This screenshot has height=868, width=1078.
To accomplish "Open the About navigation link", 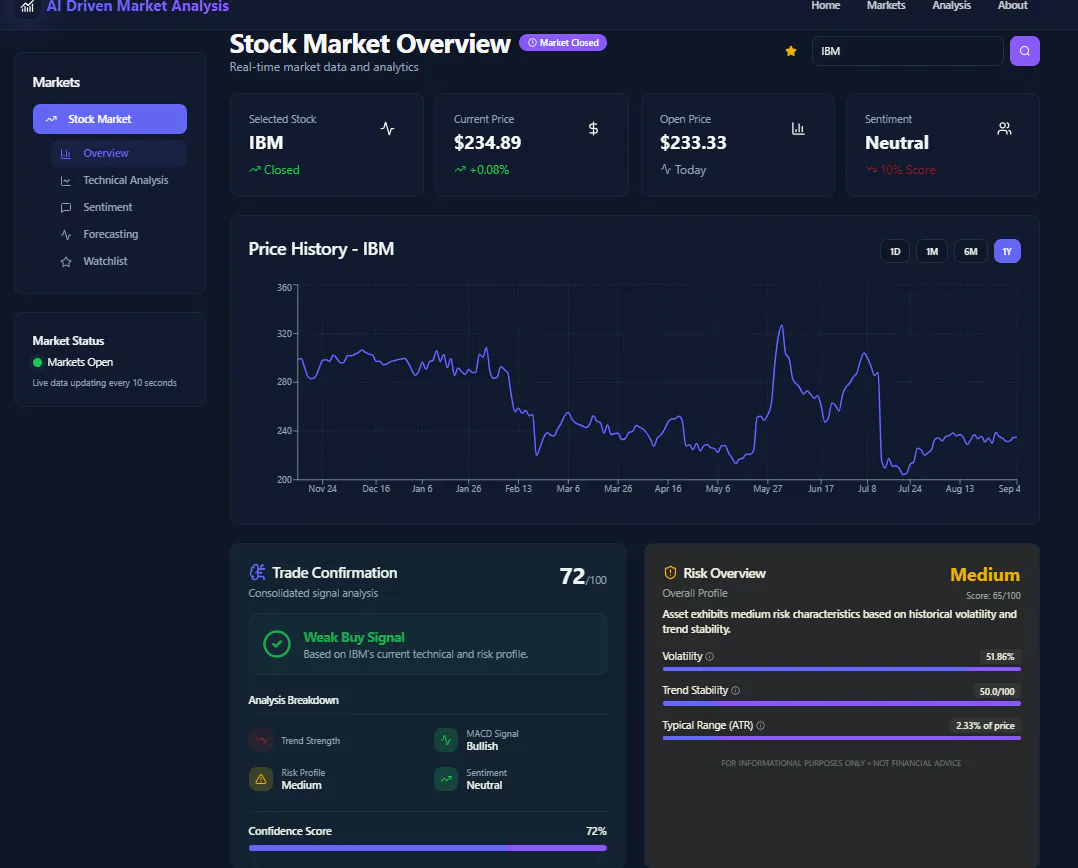I will pos(1013,5).
